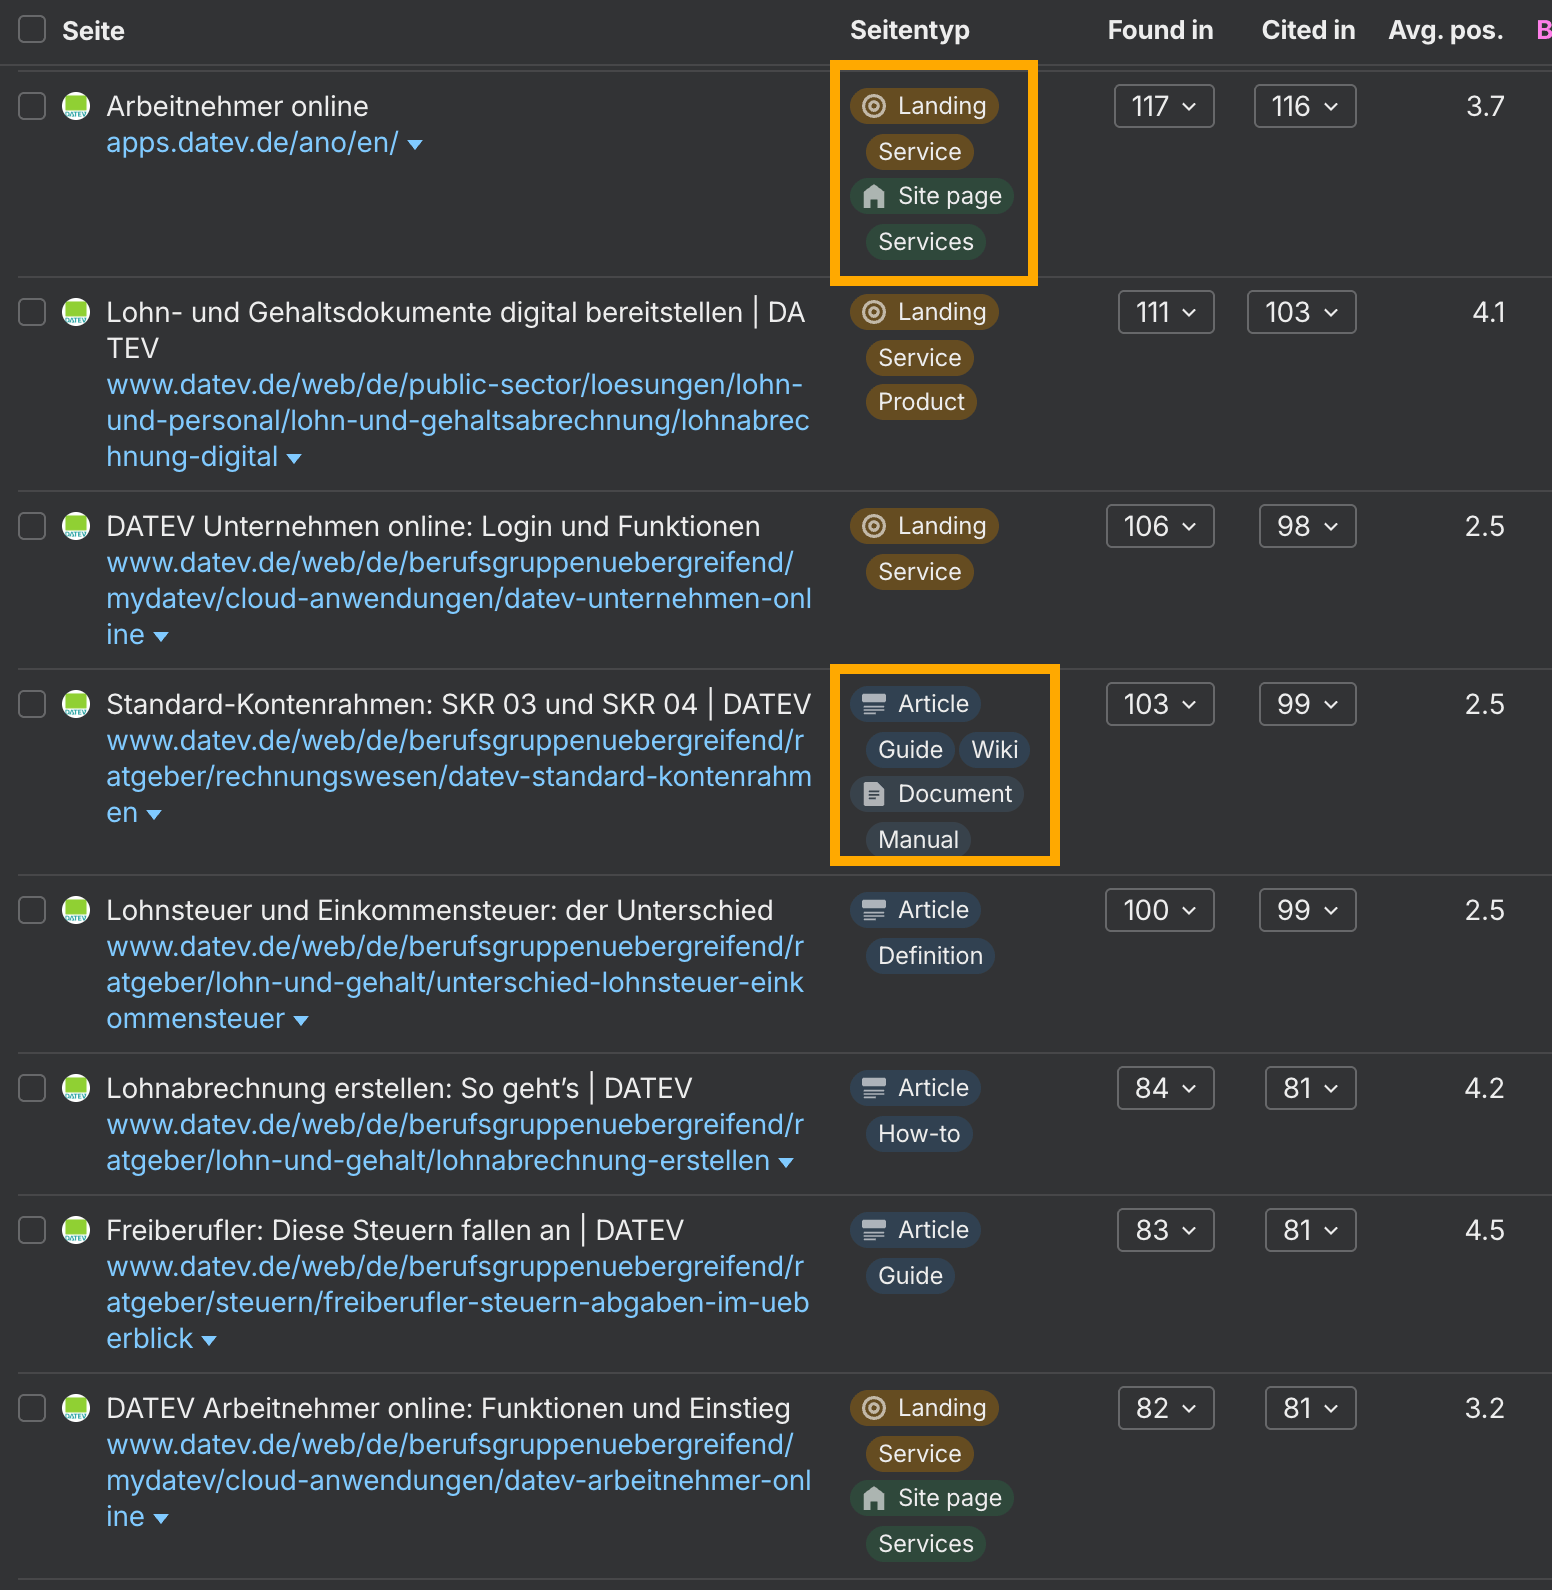
Task: Click DATEV favicon next to Standard-Kontenrahmen row
Action: tap(76, 704)
